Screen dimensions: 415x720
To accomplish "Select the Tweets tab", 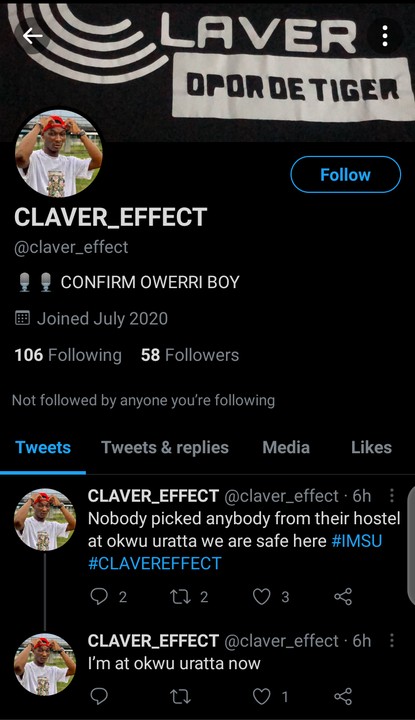I will tap(43, 447).
